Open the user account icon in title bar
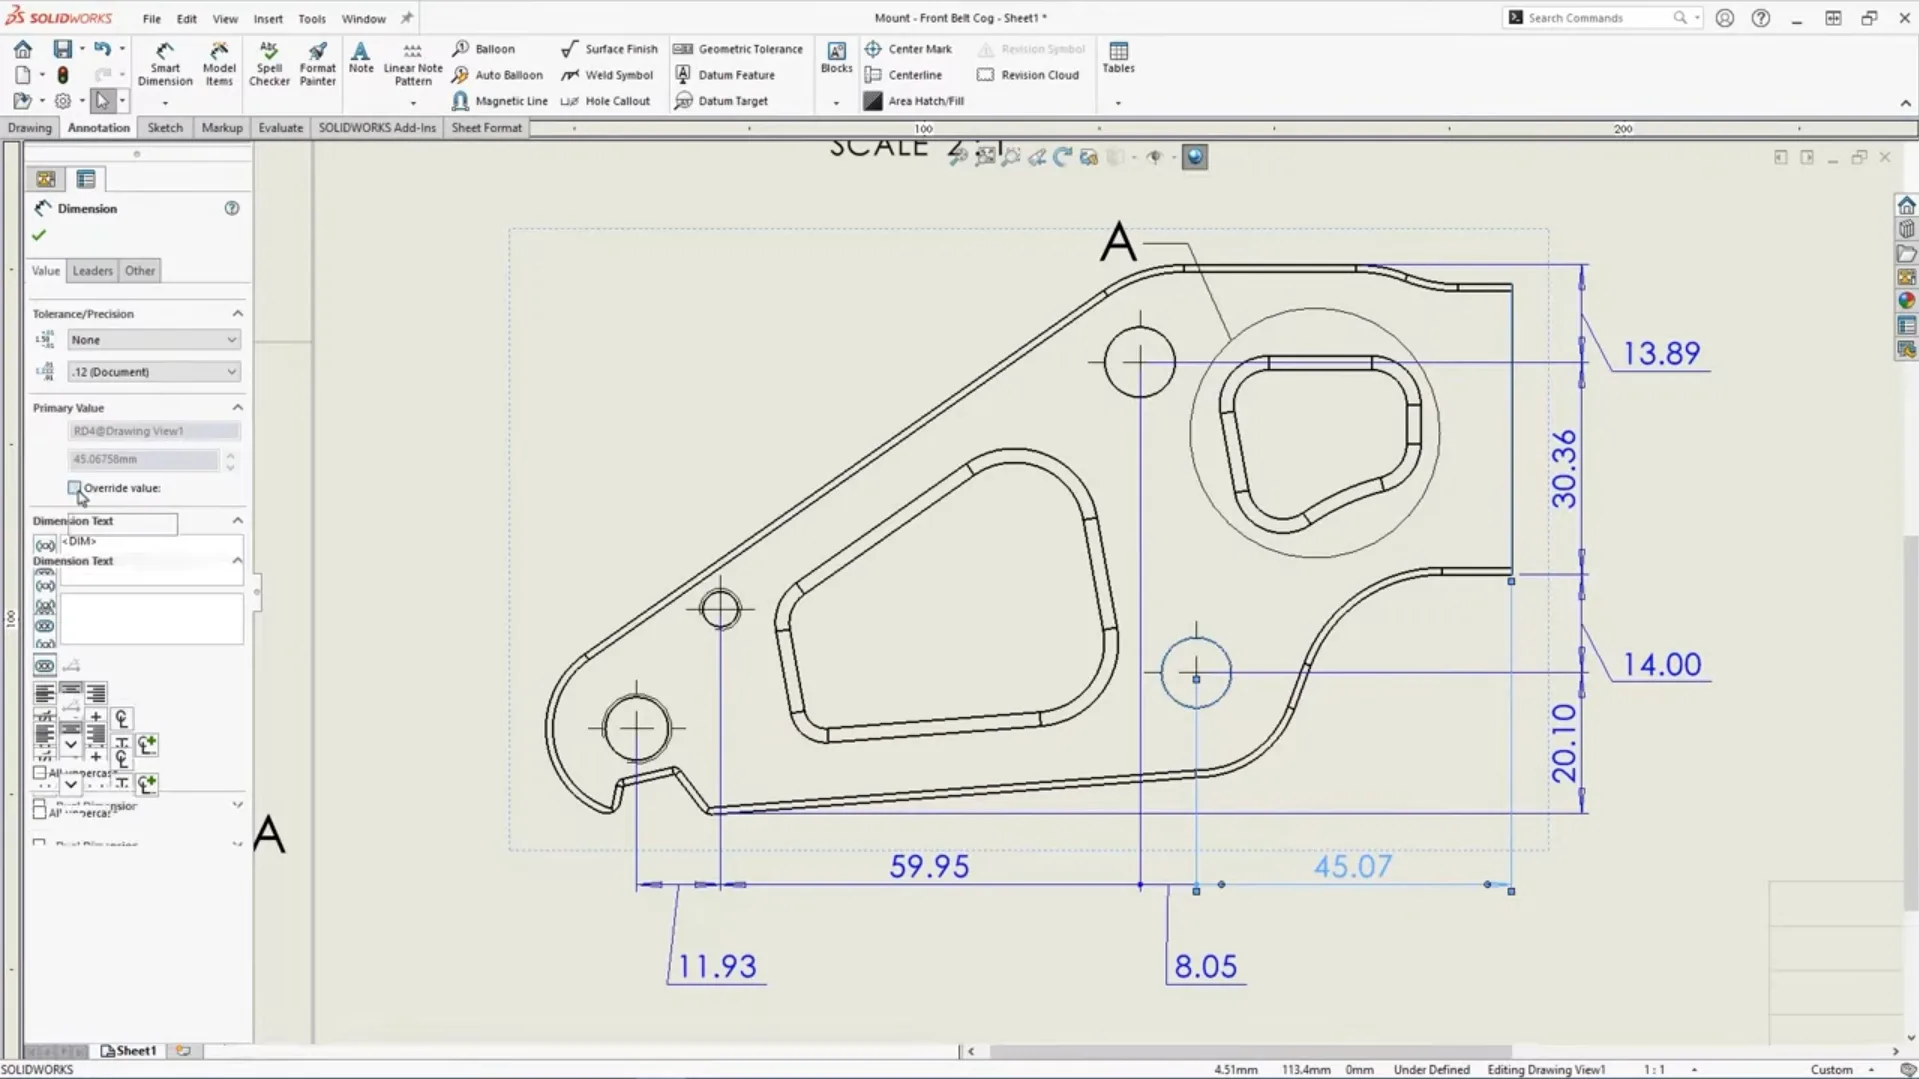The height and width of the screenshot is (1079, 1919). coord(1725,18)
